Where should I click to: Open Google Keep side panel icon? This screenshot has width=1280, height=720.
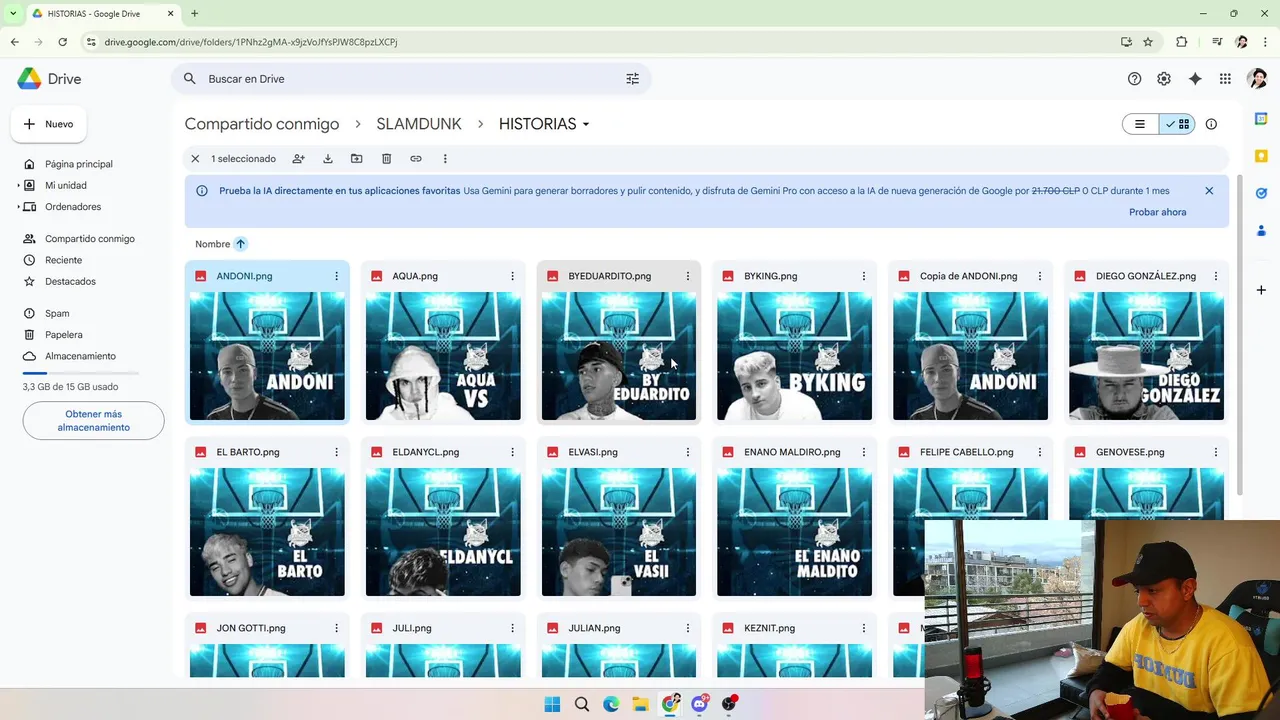pos(1261,156)
